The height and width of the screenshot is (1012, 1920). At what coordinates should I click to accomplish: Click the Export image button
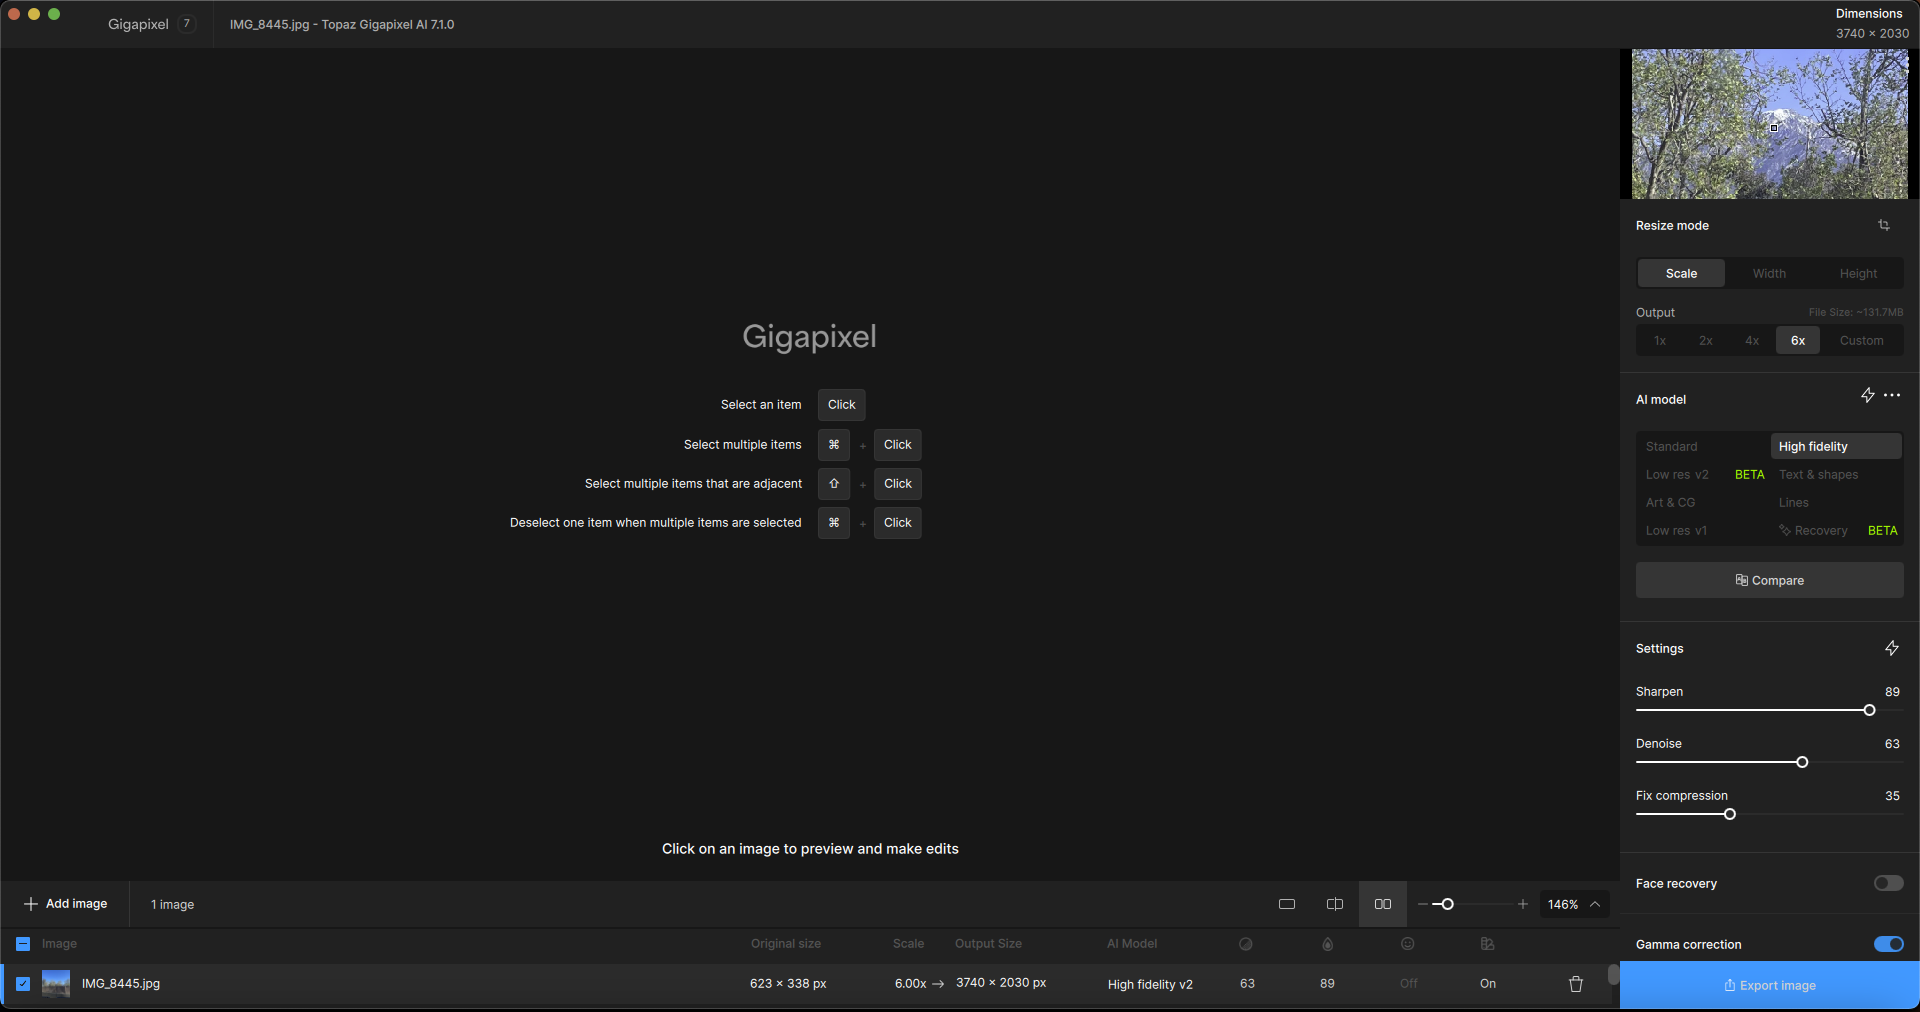click(x=1769, y=986)
